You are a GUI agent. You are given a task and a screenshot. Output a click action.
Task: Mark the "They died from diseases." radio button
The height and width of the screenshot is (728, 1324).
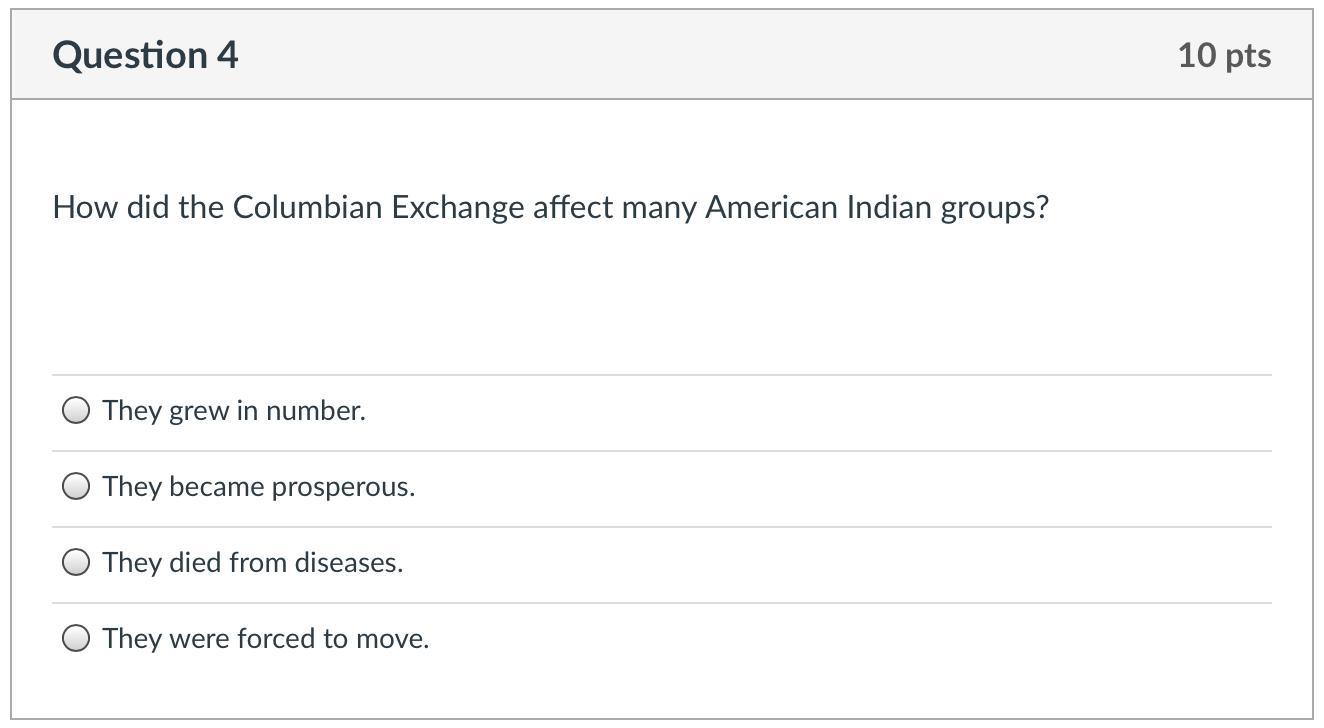coord(76,562)
